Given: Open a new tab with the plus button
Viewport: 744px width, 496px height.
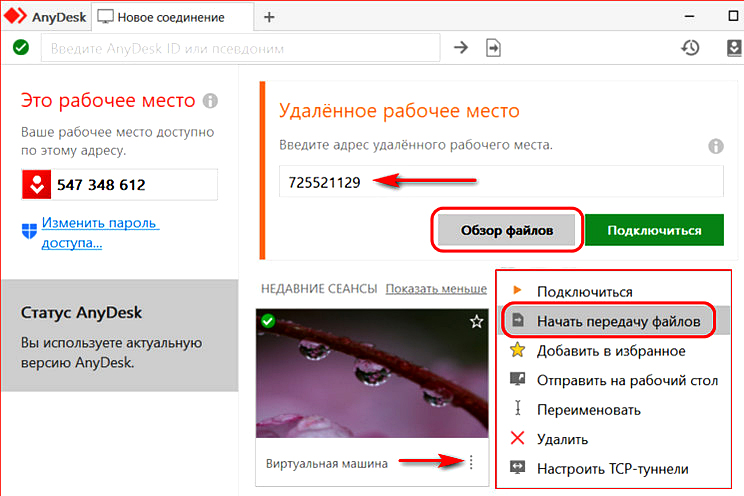Looking at the screenshot, I should pyautogui.click(x=269, y=17).
